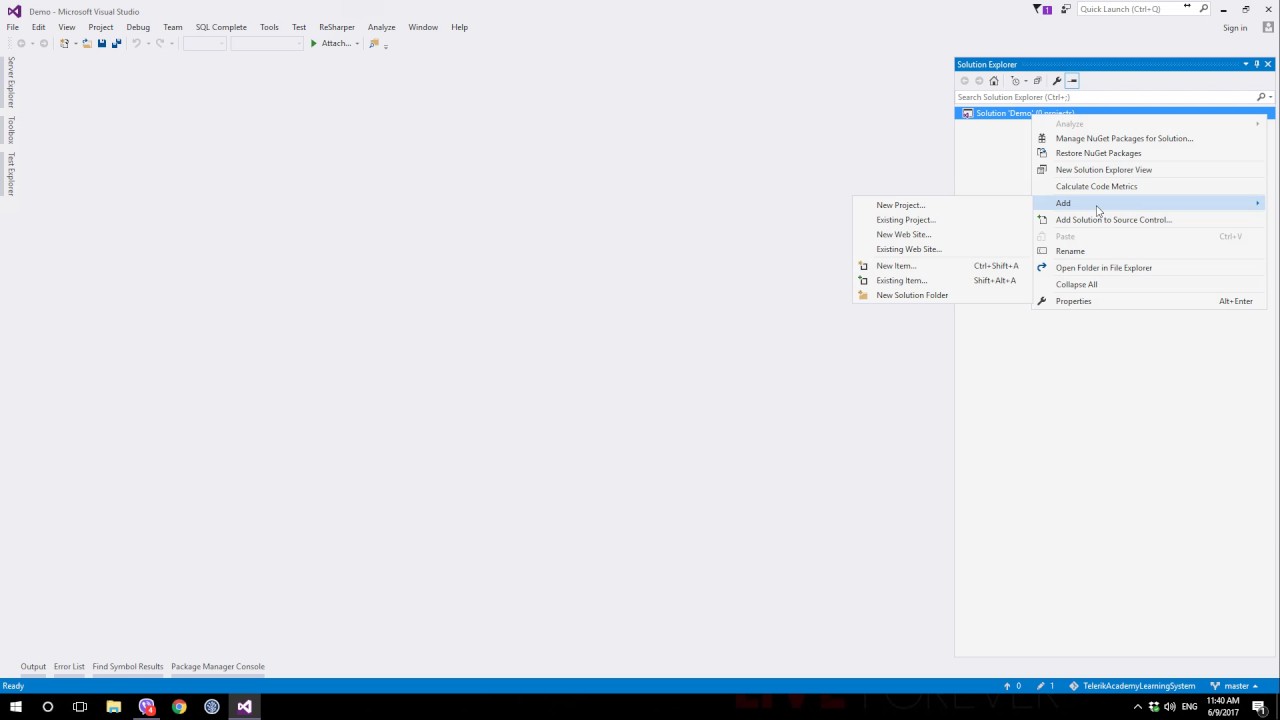Viewport: 1280px width, 720px height.
Task: Open the master branch selector in status bar
Action: point(1234,686)
